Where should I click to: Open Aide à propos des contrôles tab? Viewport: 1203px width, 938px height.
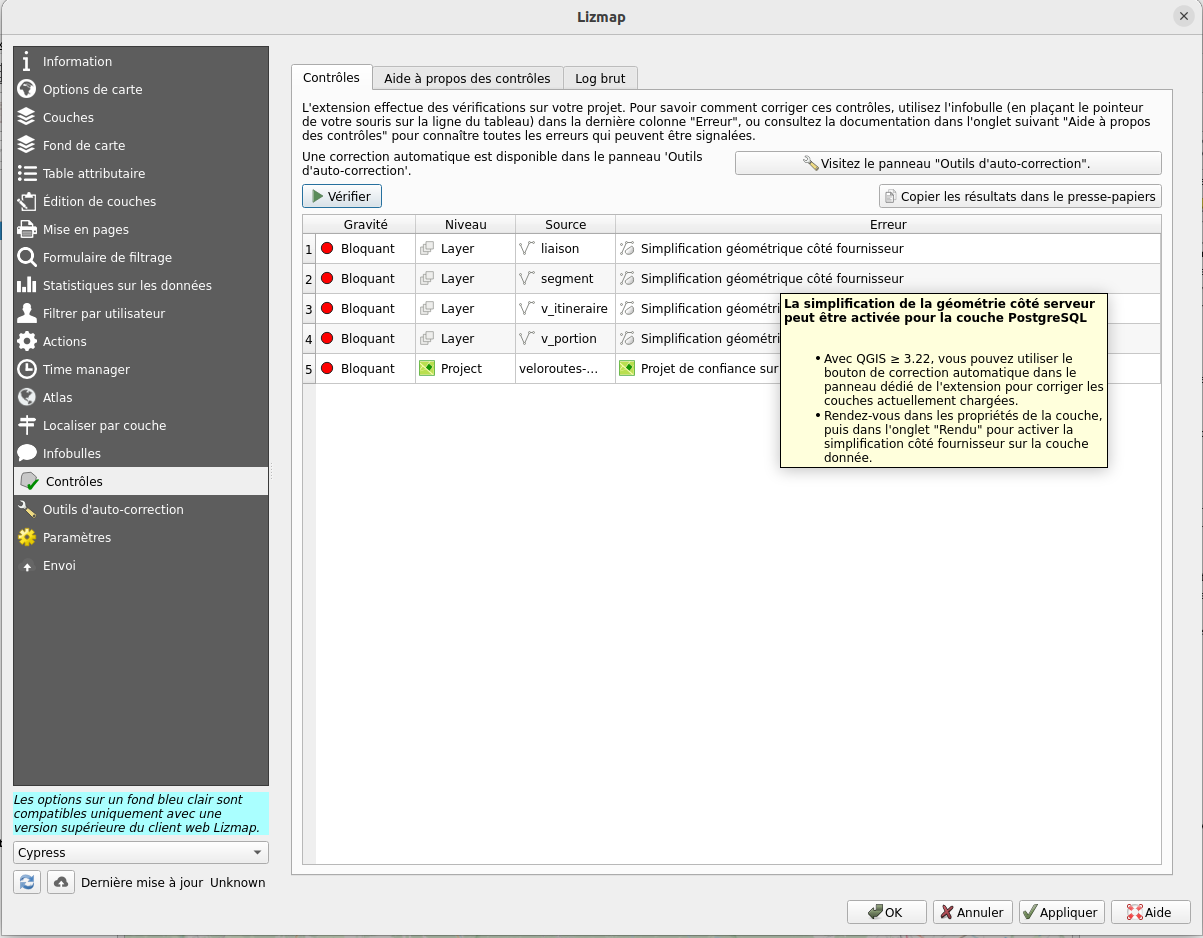[467, 78]
